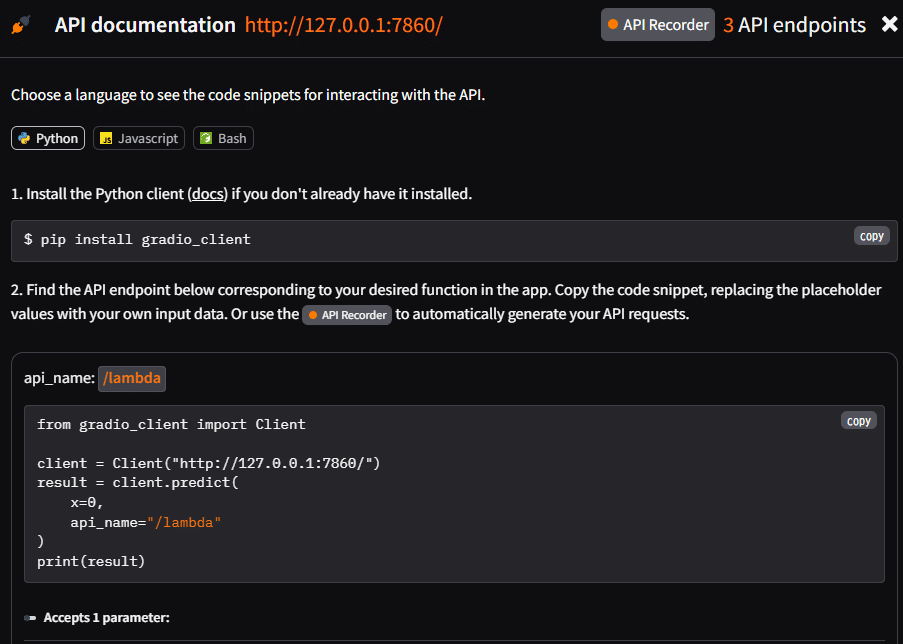Click the /lambda api_name badge
Image resolution: width=903 pixels, height=644 pixels.
point(132,378)
